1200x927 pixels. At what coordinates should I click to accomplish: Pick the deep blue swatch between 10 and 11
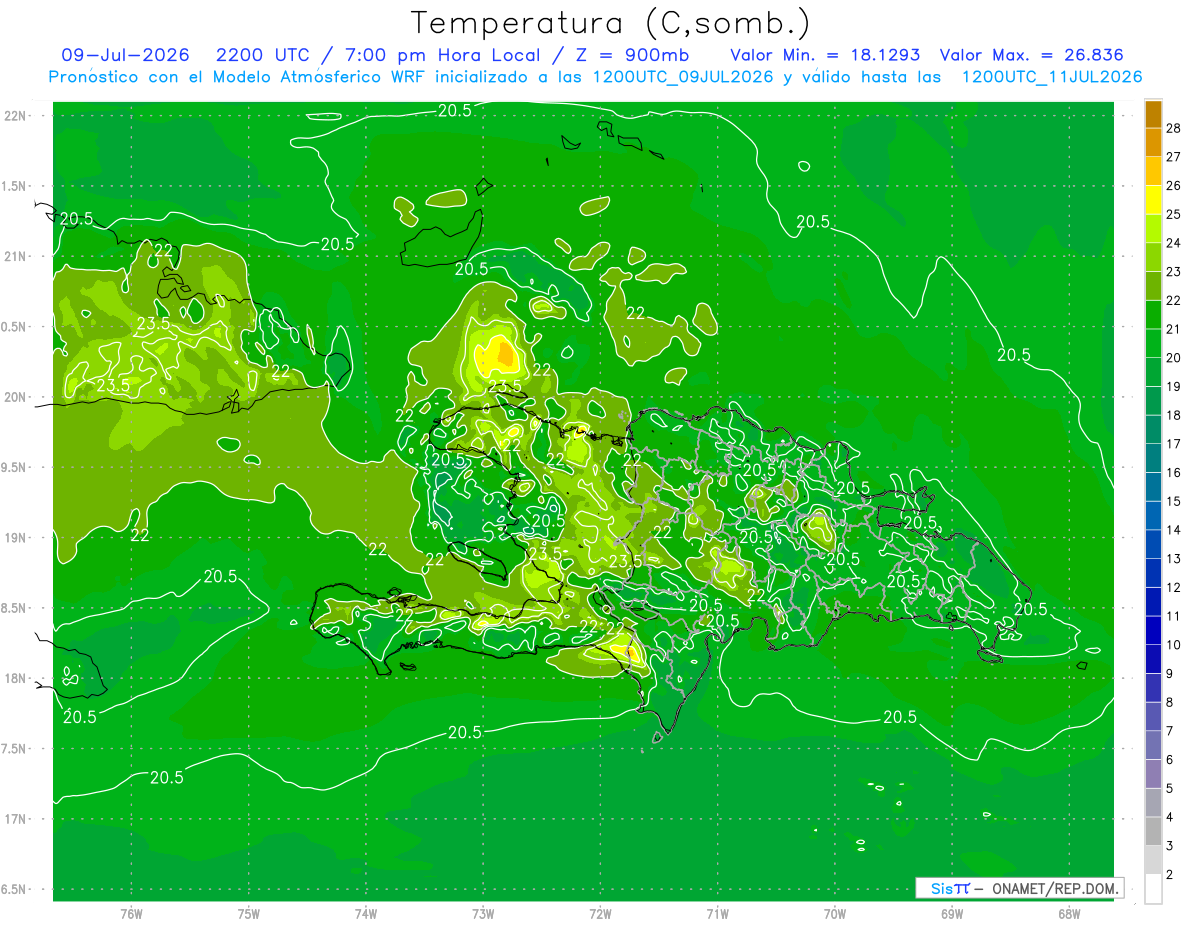(x=1153, y=630)
